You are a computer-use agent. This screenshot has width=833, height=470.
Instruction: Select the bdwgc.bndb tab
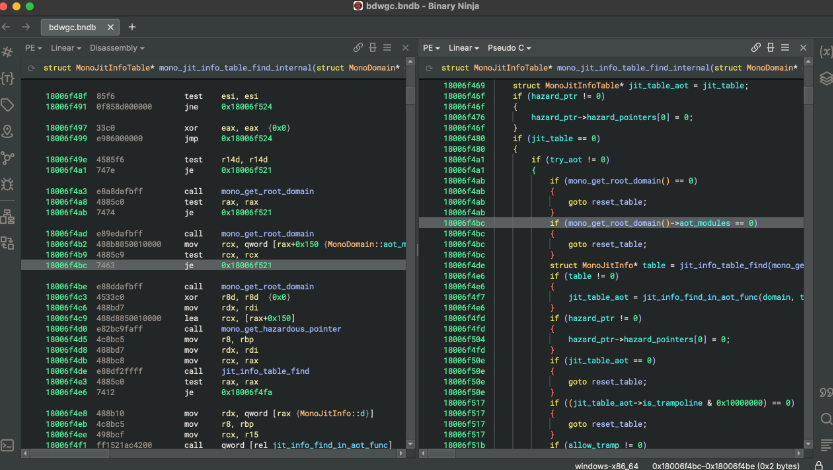(72, 27)
